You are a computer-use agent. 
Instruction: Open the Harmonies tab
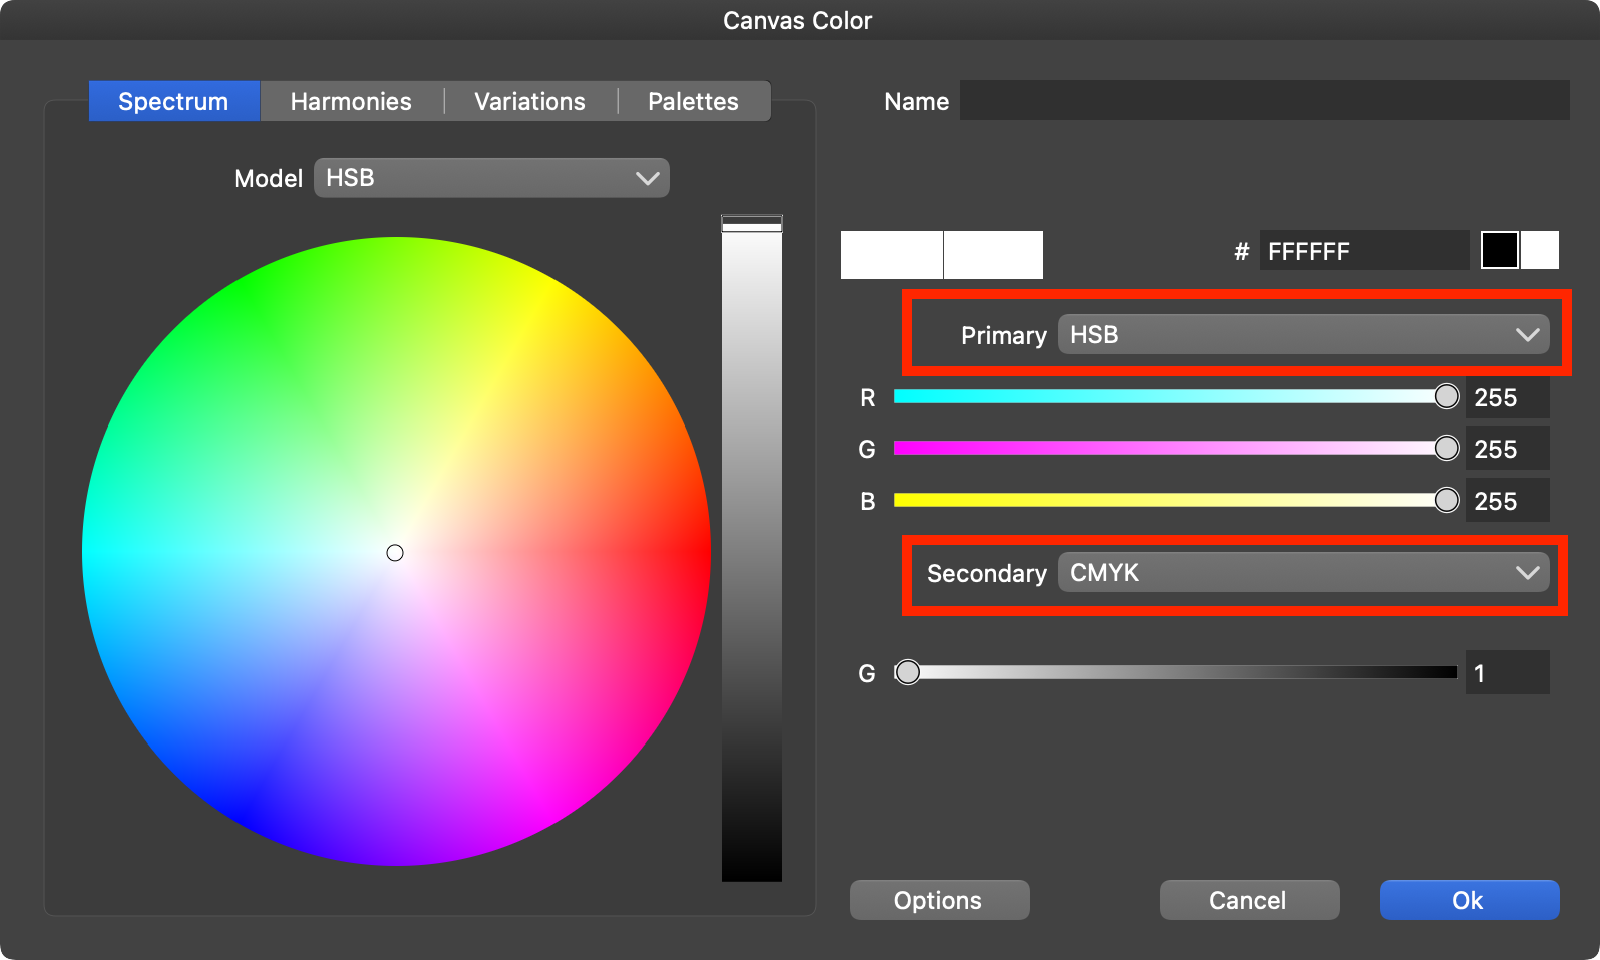point(351,101)
